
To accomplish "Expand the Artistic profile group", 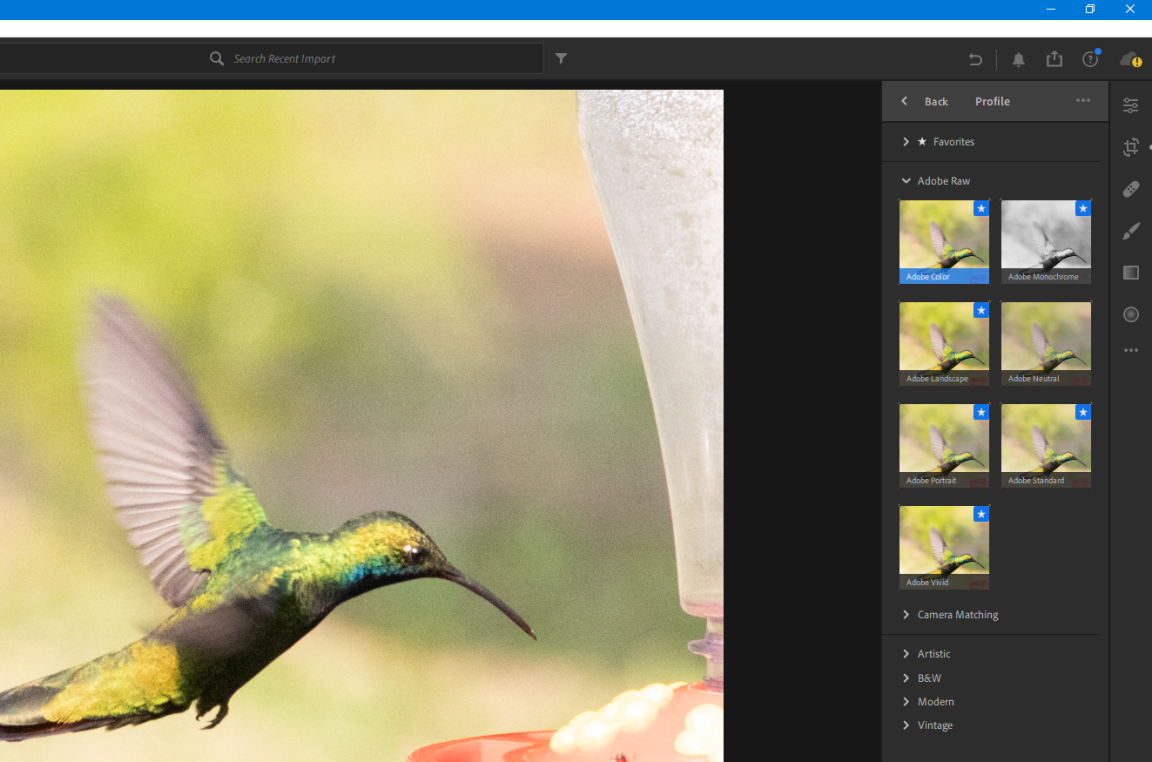I will (933, 654).
